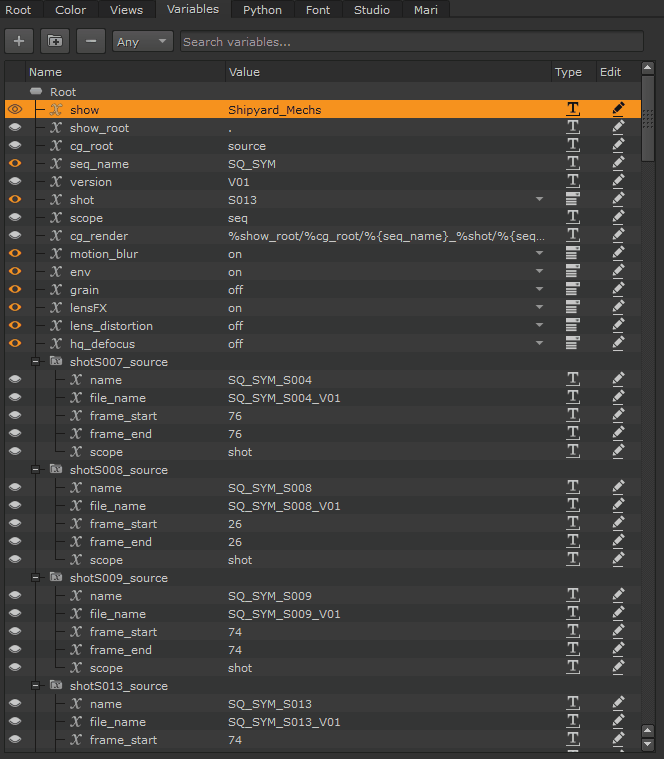Open the Studio tab

pyautogui.click(x=372, y=10)
